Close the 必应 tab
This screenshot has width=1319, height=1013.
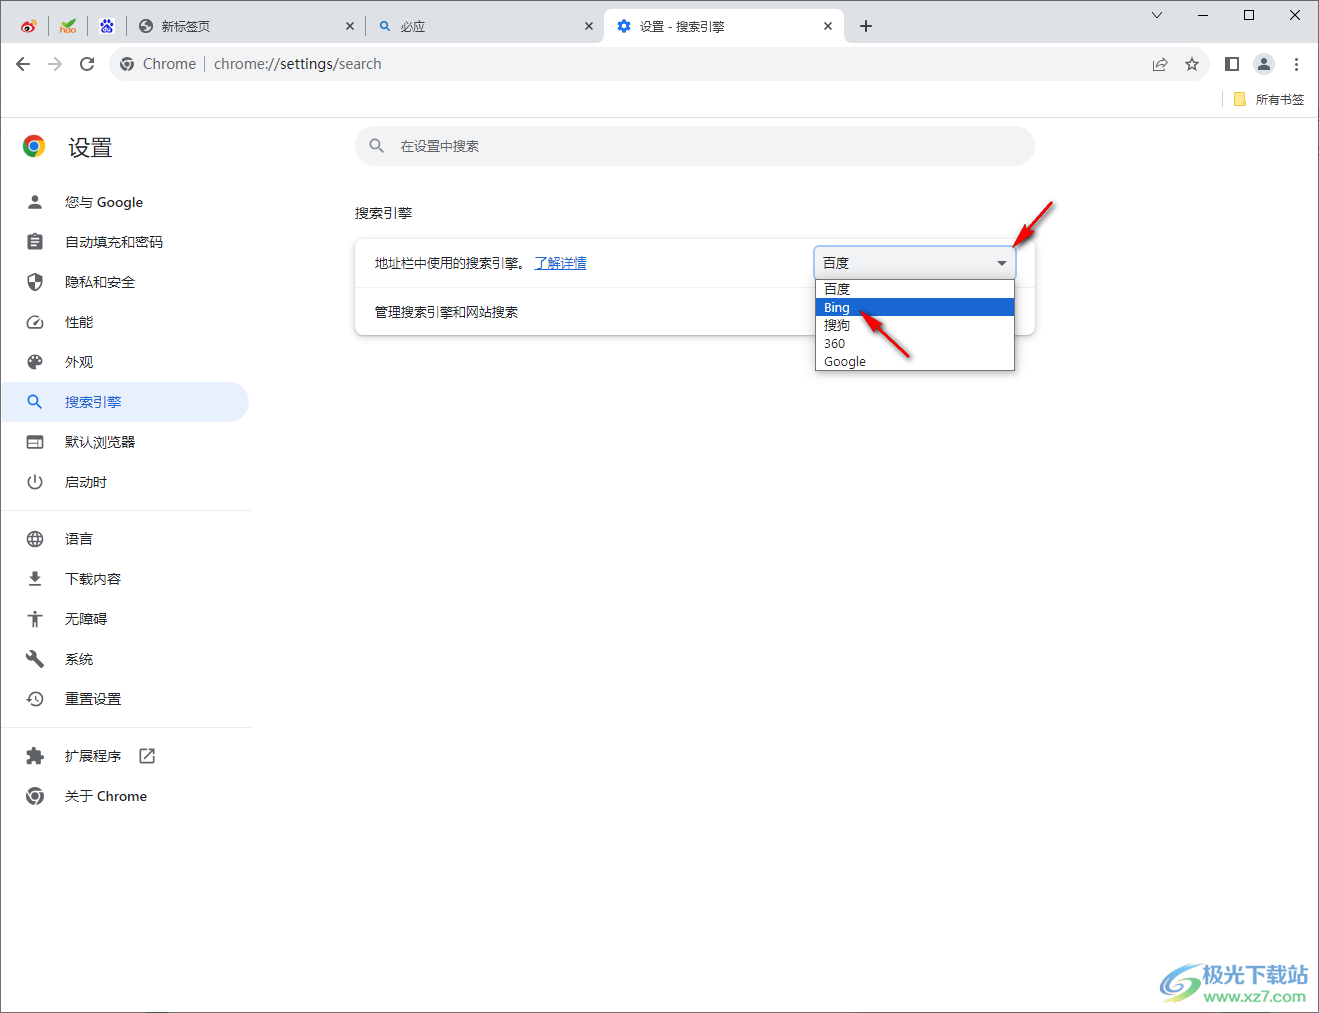tap(589, 26)
